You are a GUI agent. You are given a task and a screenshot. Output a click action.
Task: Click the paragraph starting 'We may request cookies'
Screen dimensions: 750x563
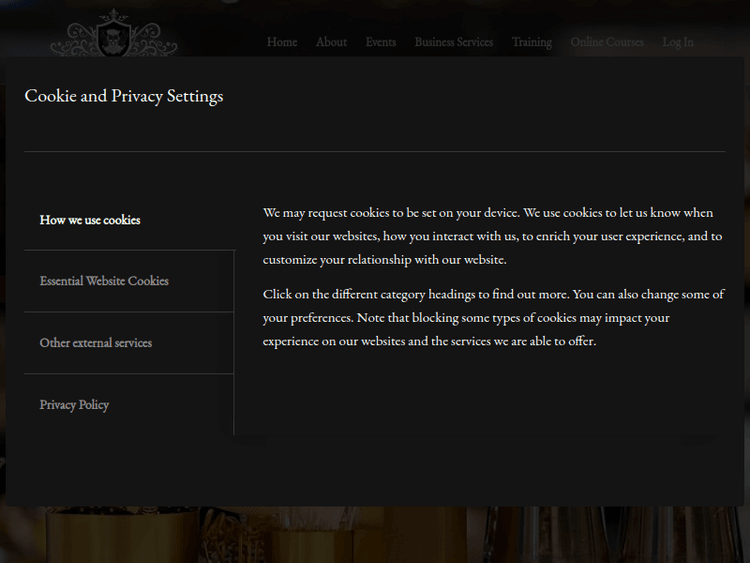(x=490, y=236)
